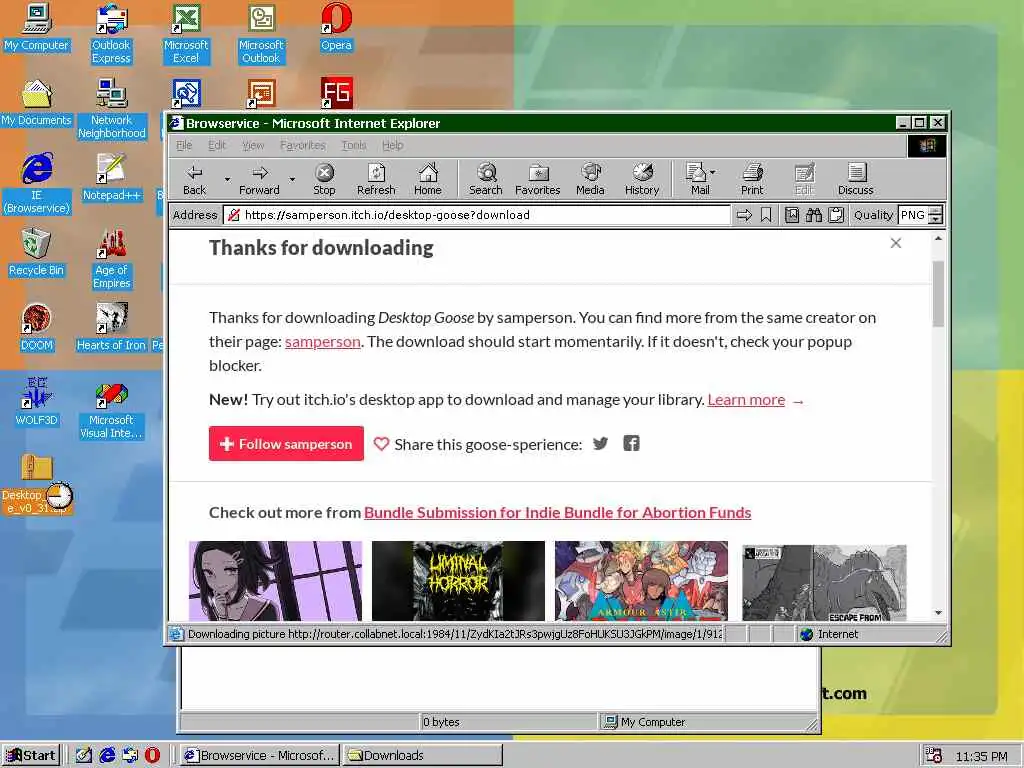Open the File menu
The height and width of the screenshot is (768, 1024).
click(x=184, y=145)
